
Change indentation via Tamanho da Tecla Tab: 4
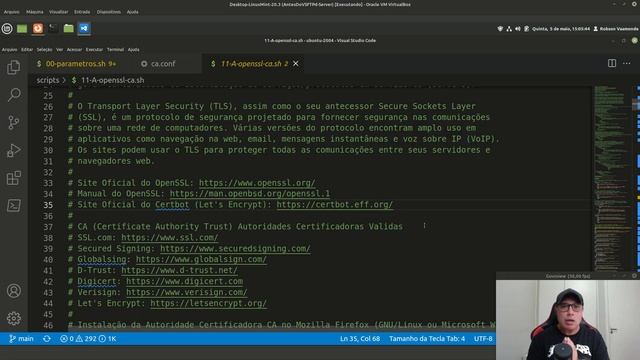(427, 339)
